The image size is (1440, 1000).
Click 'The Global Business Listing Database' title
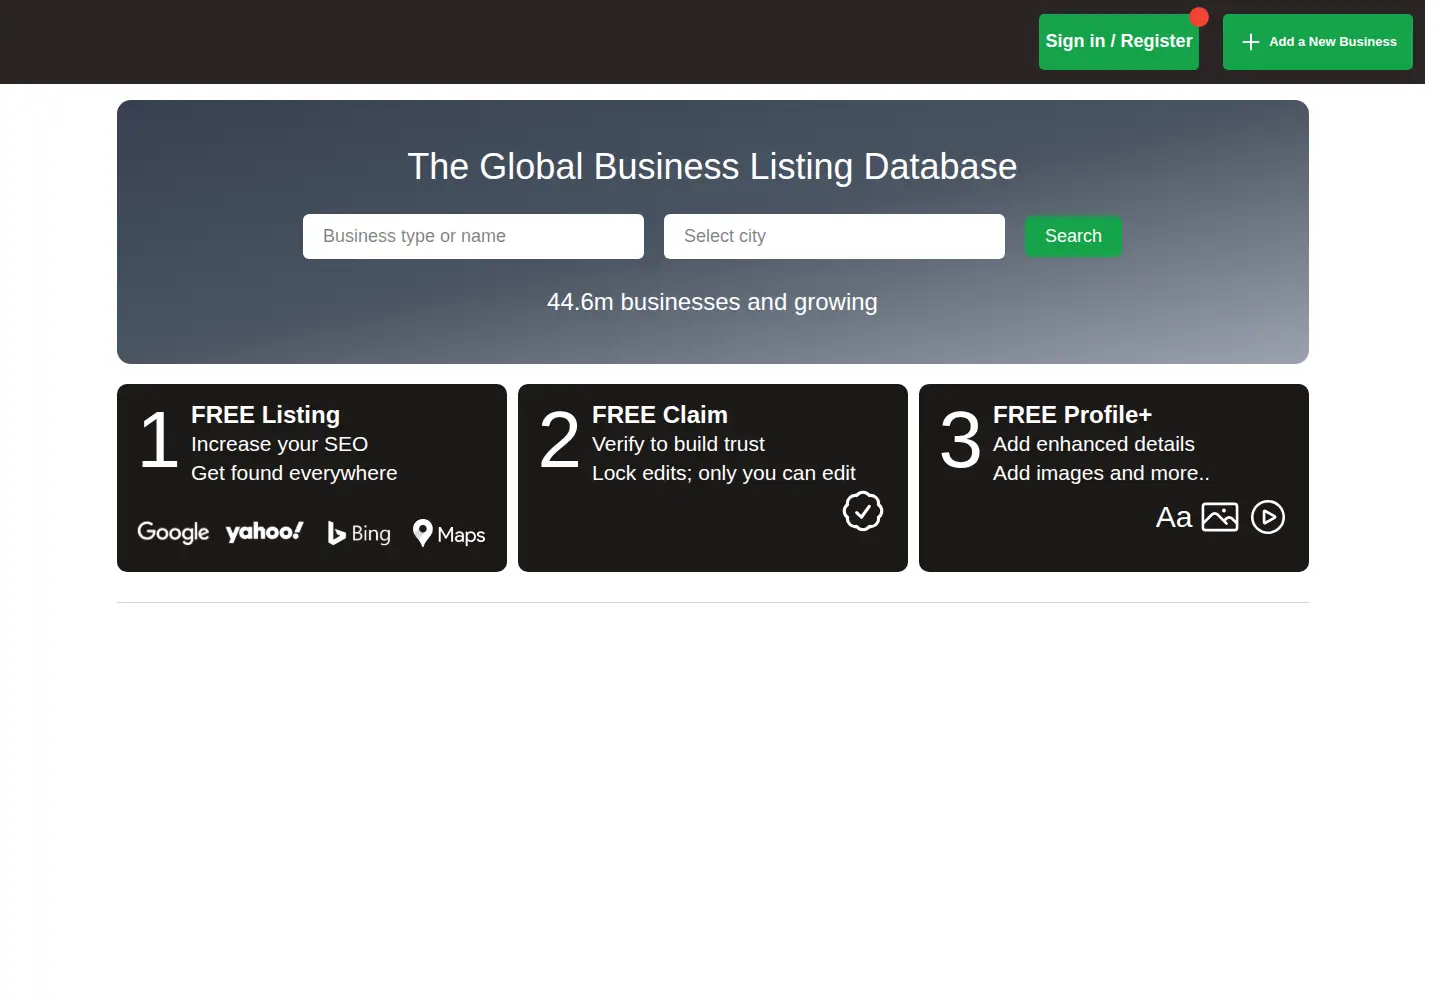coord(712,167)
